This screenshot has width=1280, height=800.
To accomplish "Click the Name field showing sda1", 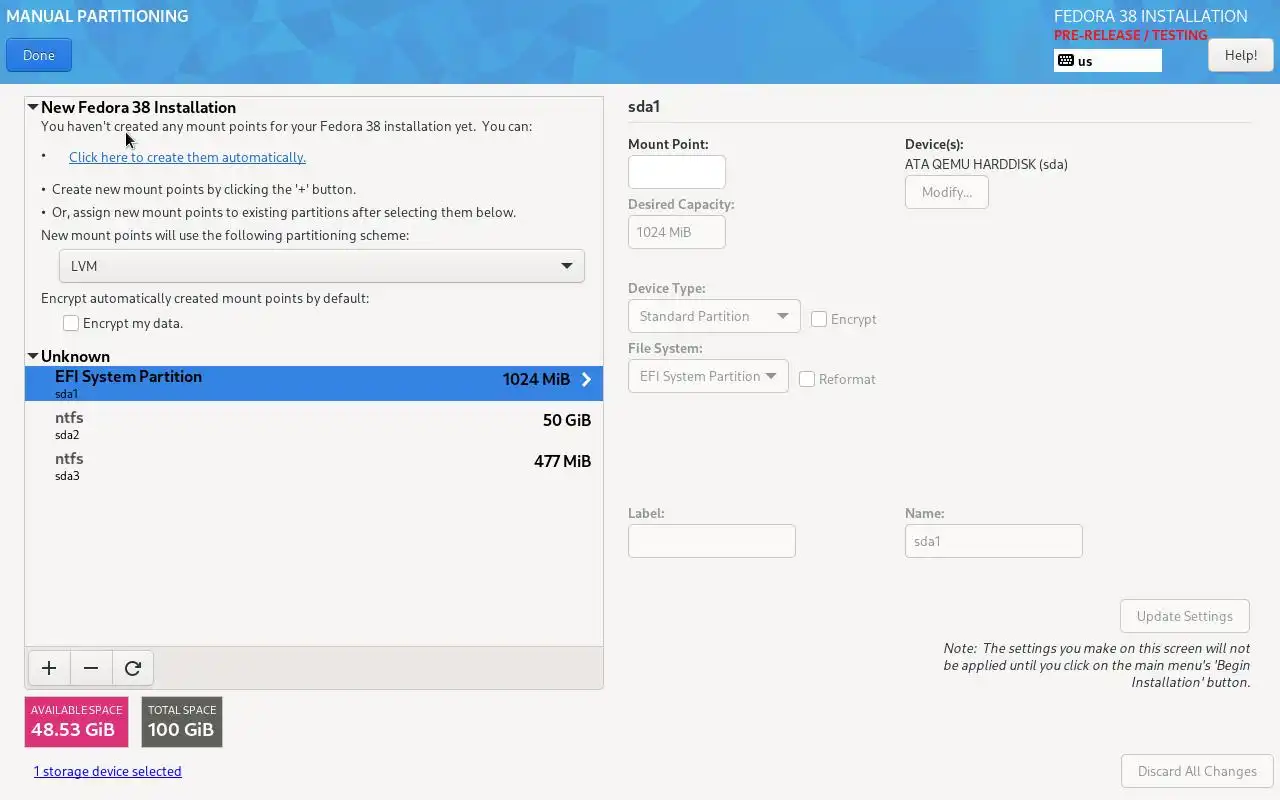I will tap(994, 541).
